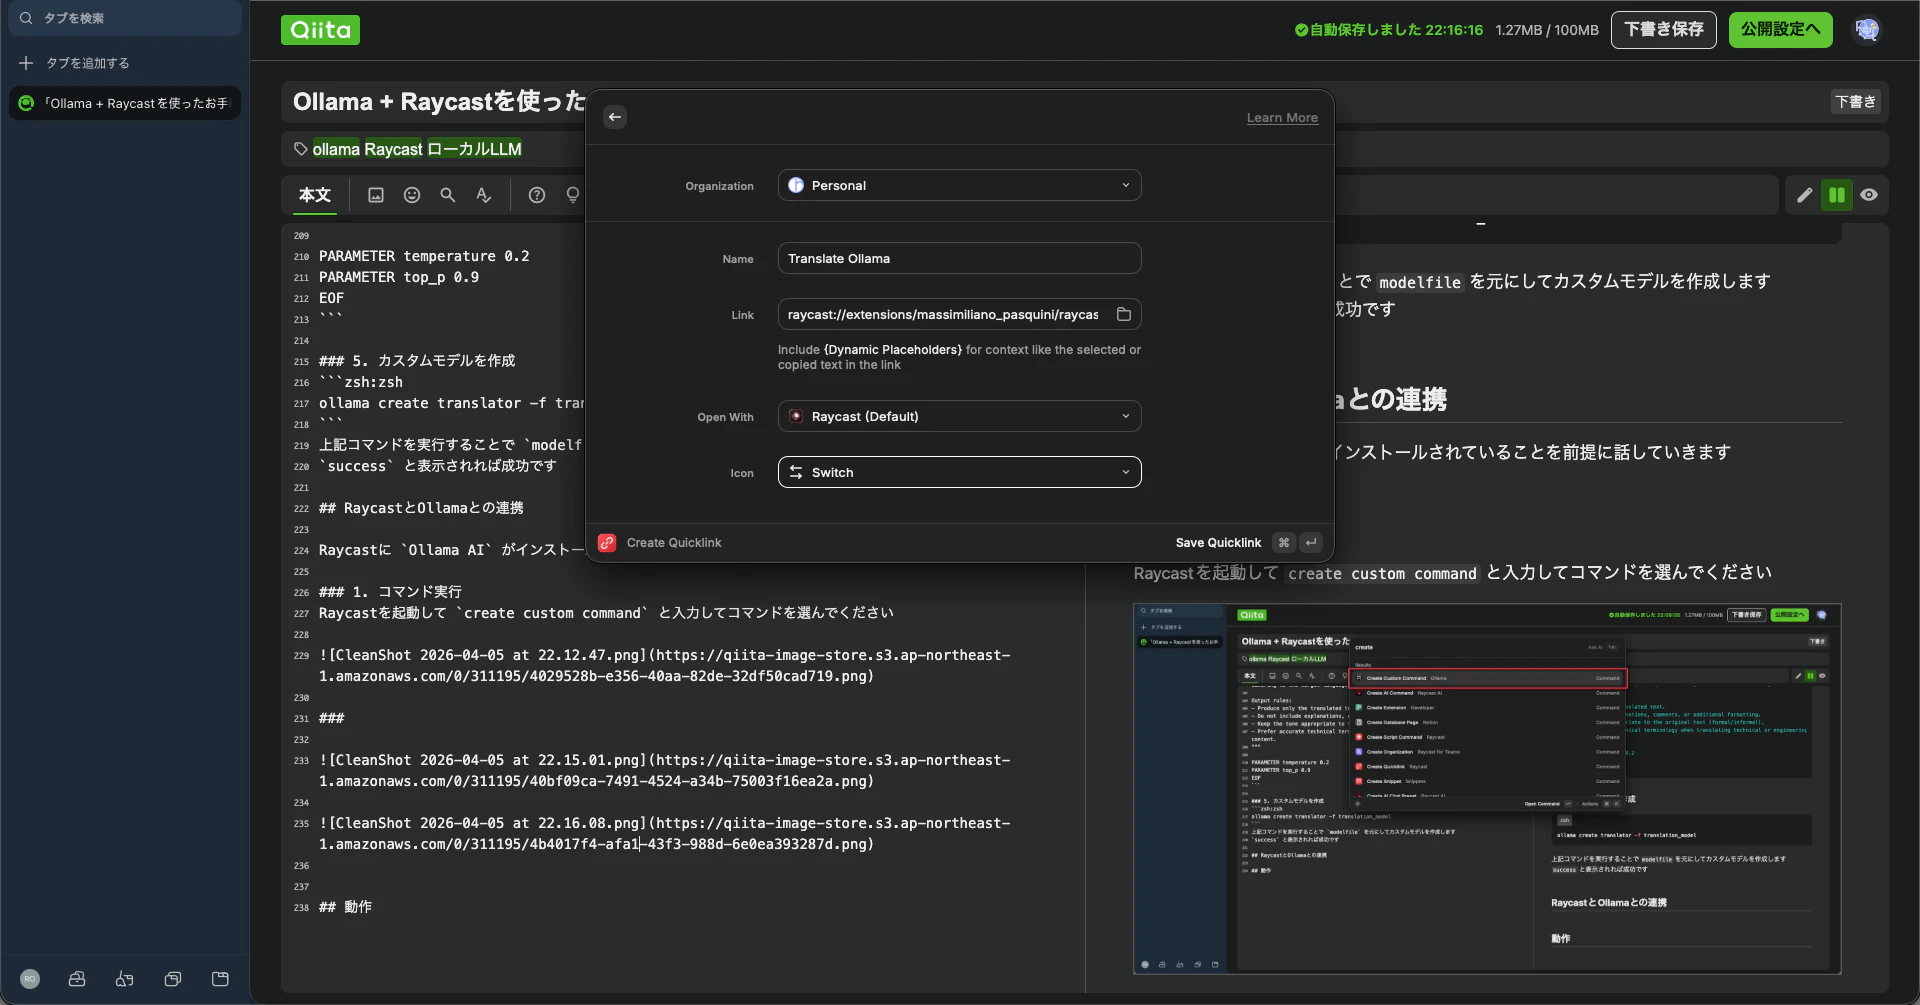Click the tag icon beside article tags

tap(300, 149)
